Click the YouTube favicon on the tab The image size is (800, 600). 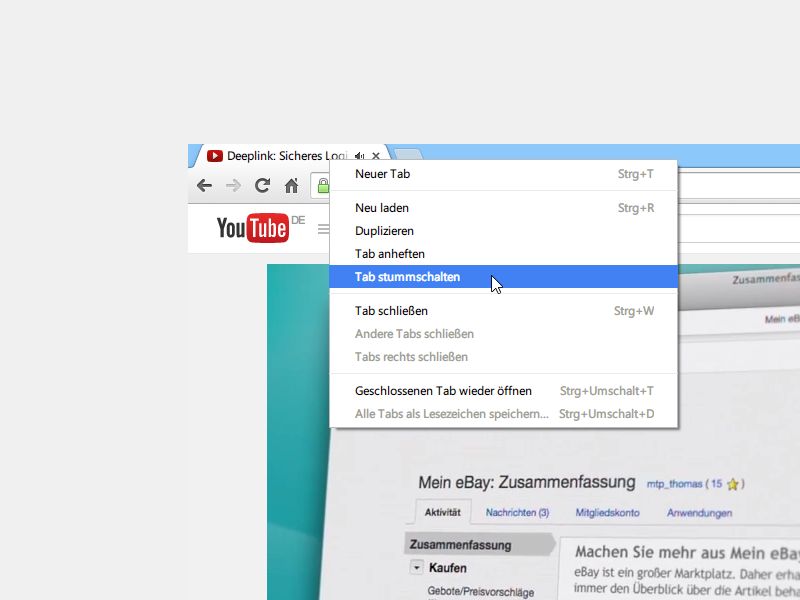[215, 156]
